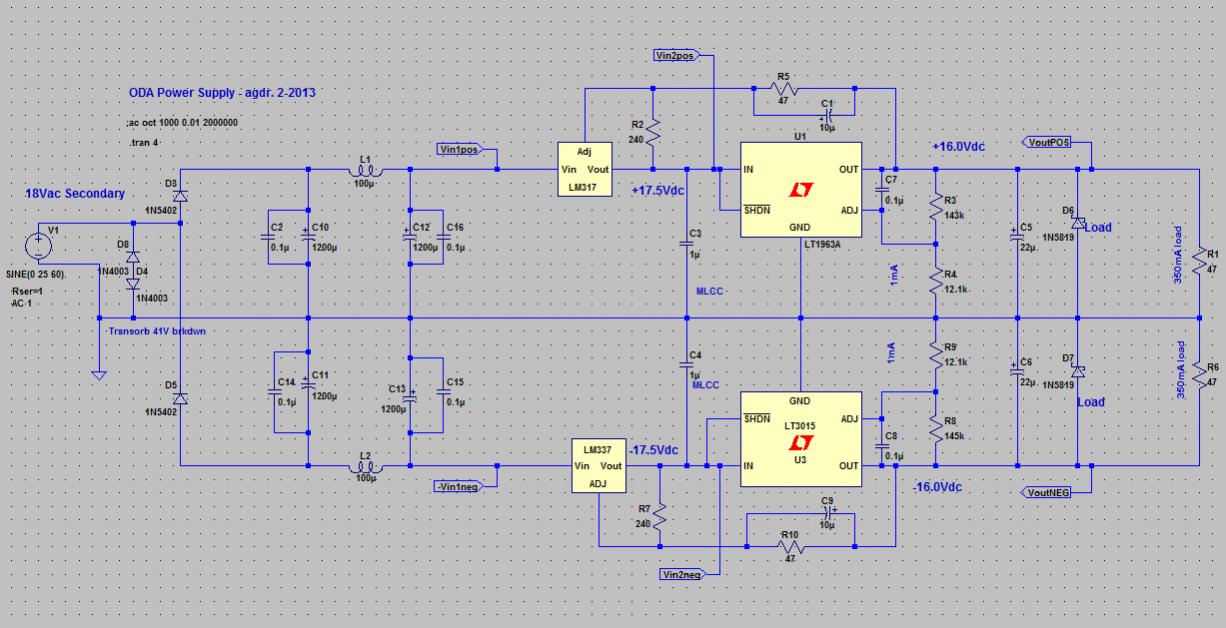Select diode D5 1N5402 symbol
The width and height of the screenshot is (1226, 628).
[x=180, y=398]
